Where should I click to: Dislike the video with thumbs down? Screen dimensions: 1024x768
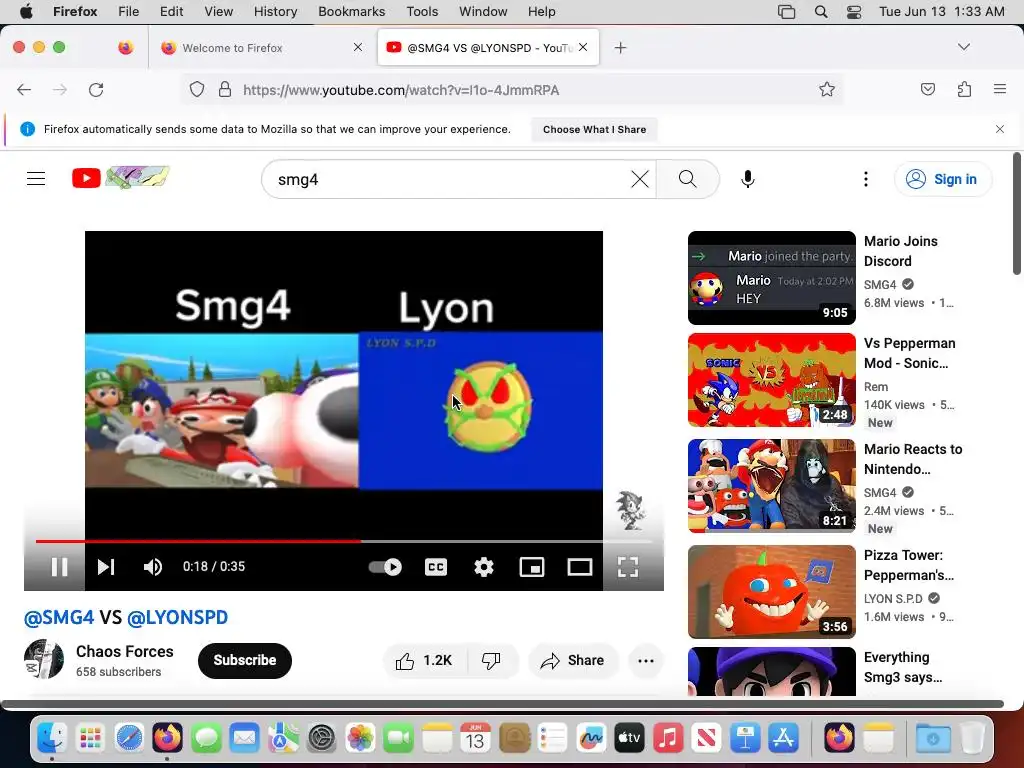click(492, 661)
